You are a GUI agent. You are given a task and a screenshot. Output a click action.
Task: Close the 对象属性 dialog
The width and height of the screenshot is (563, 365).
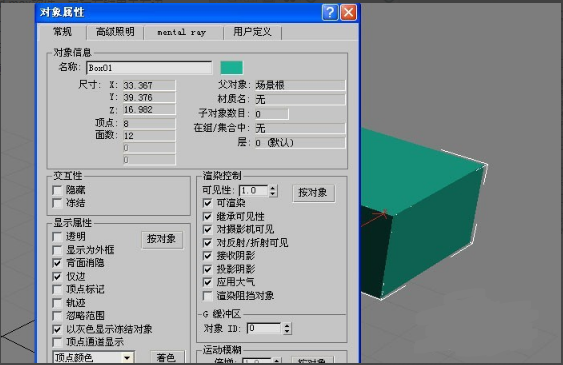coord(348,13)
